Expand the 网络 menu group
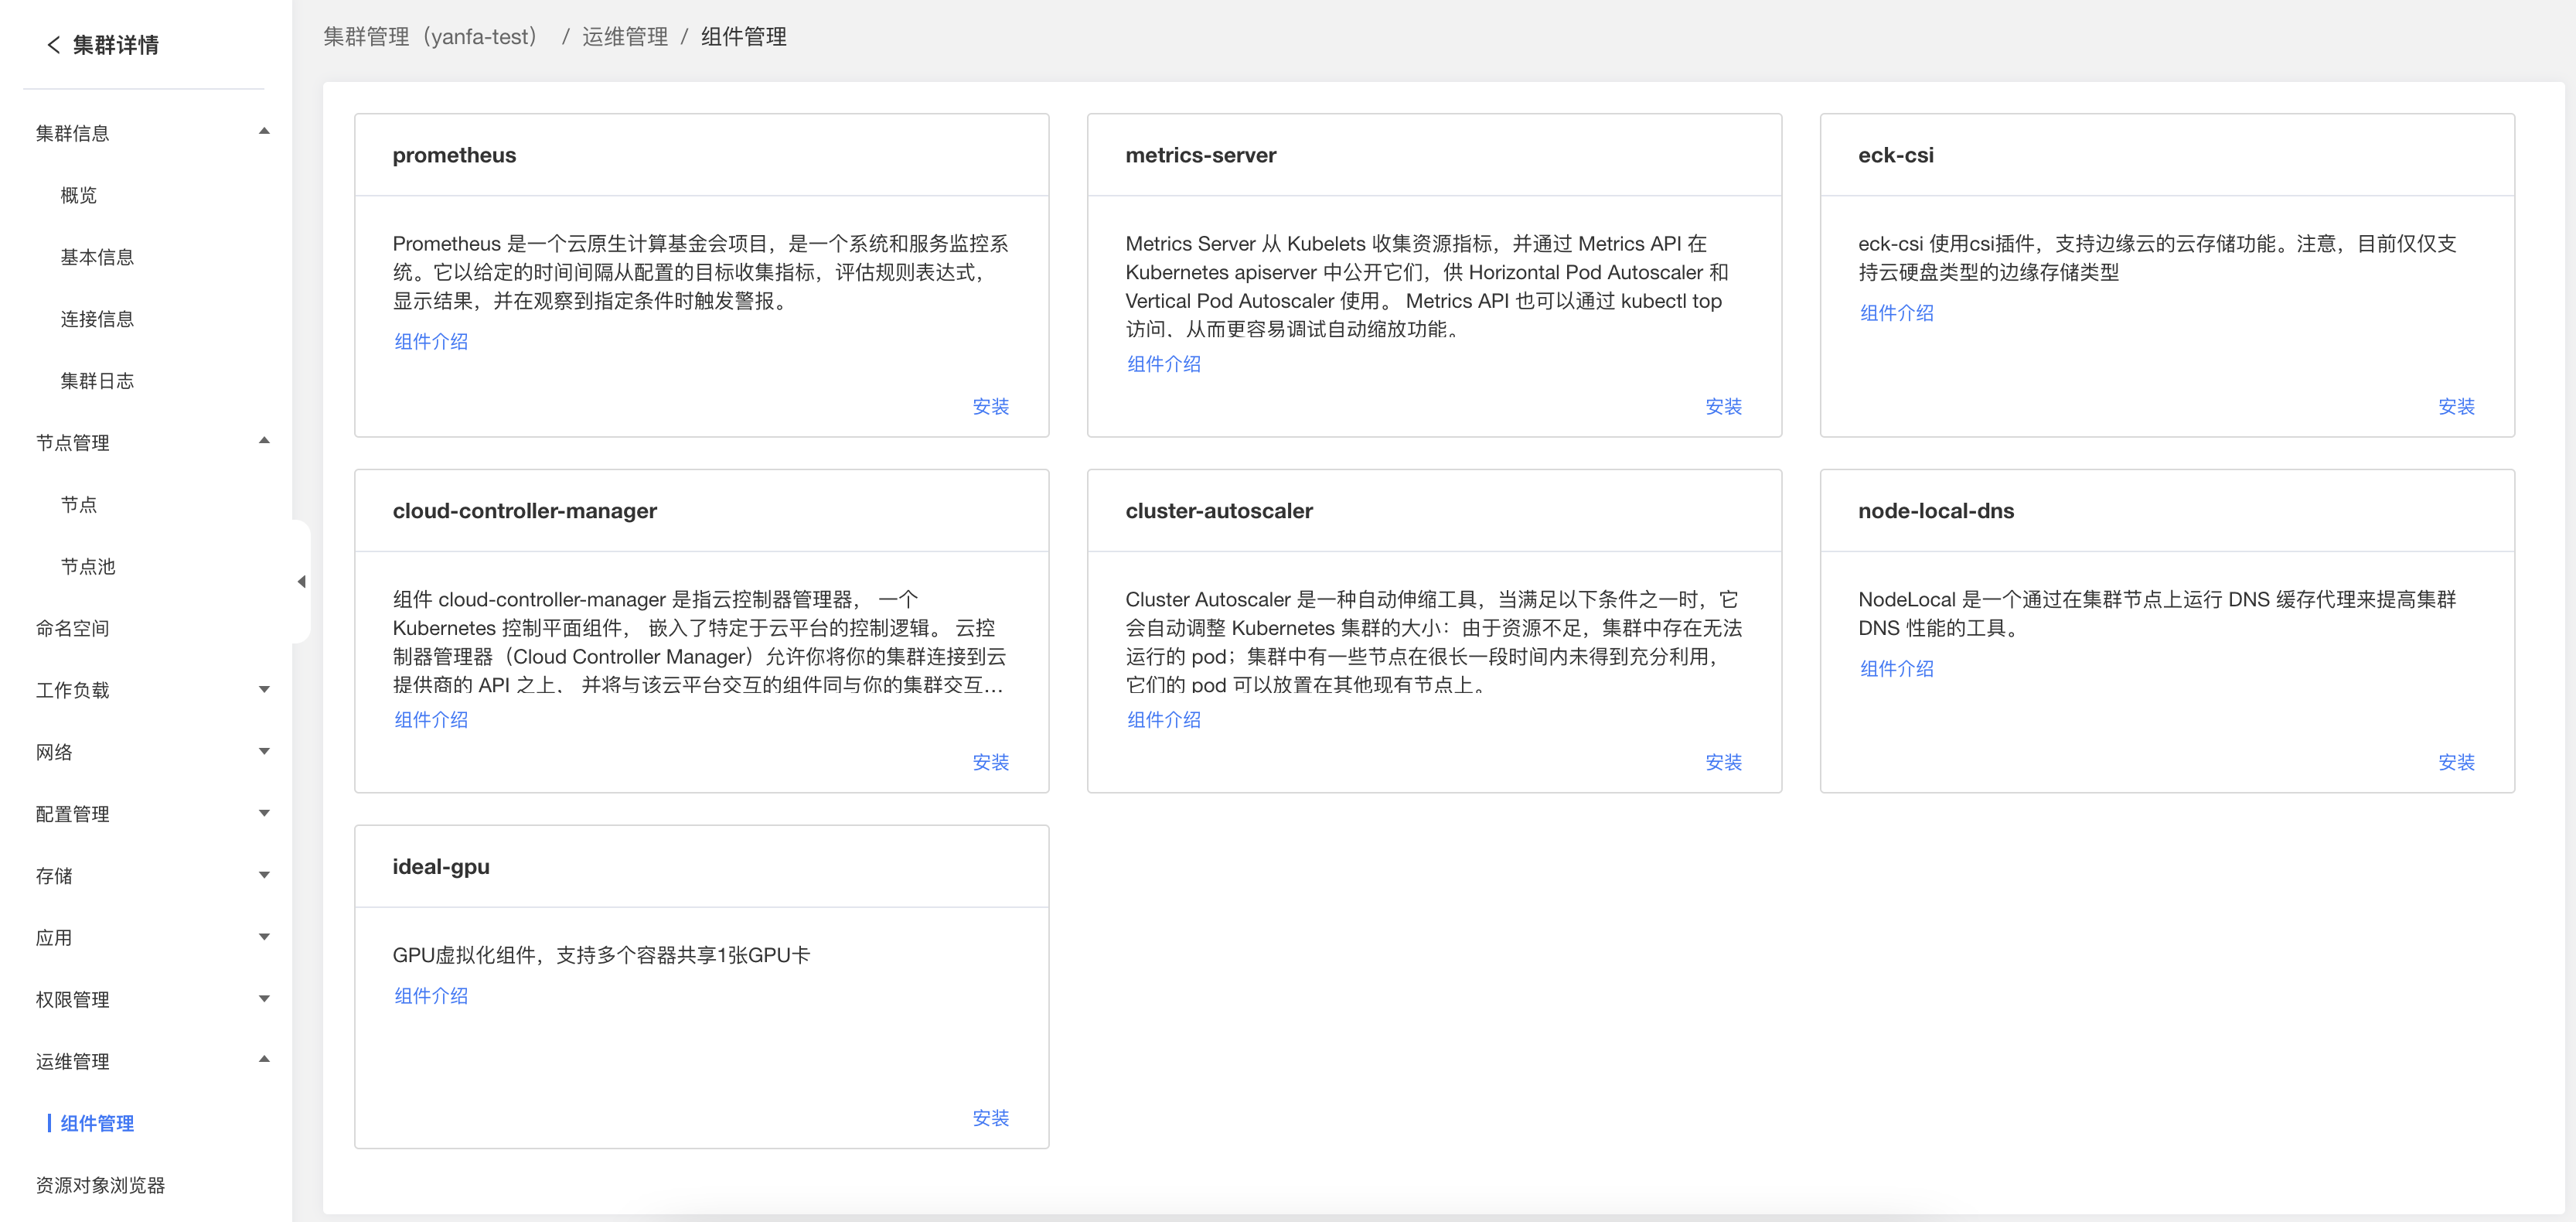Screen dimensions: 2576x1222 264,751
